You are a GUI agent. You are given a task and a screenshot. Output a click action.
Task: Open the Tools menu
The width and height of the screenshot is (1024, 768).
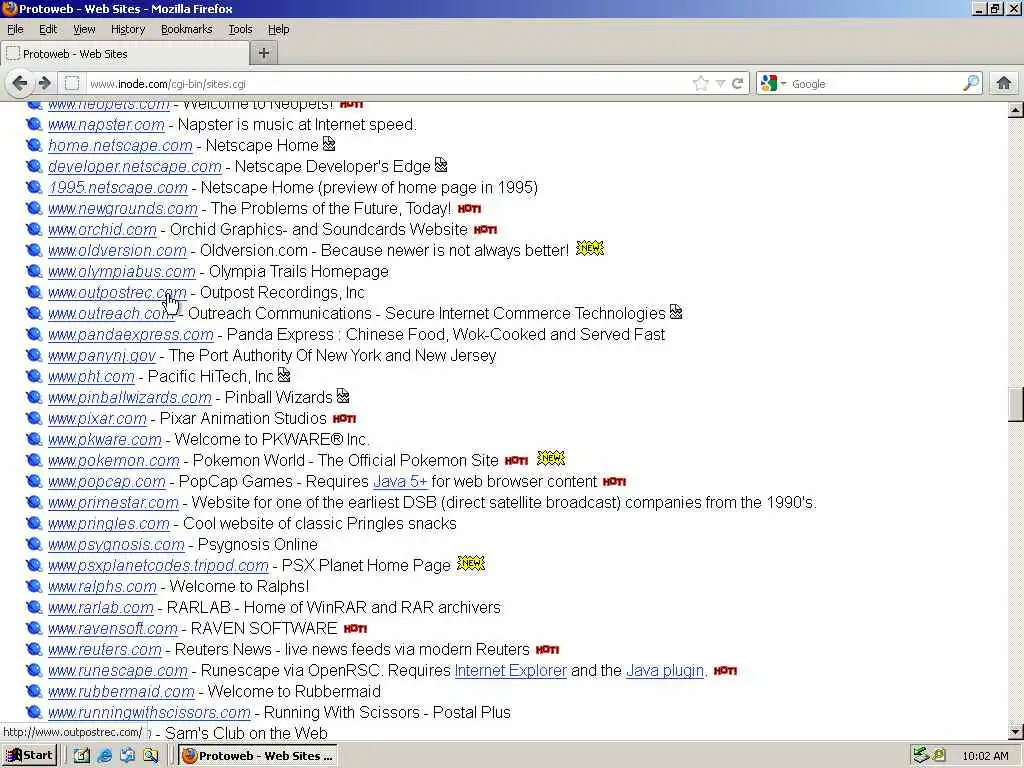tap(240, 29)
